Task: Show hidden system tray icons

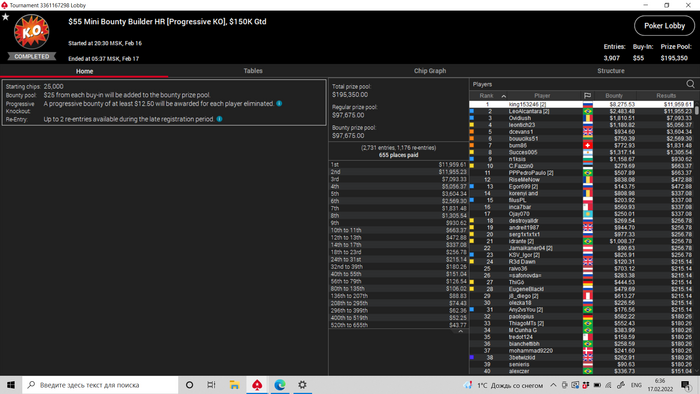Action: (553, 385)
